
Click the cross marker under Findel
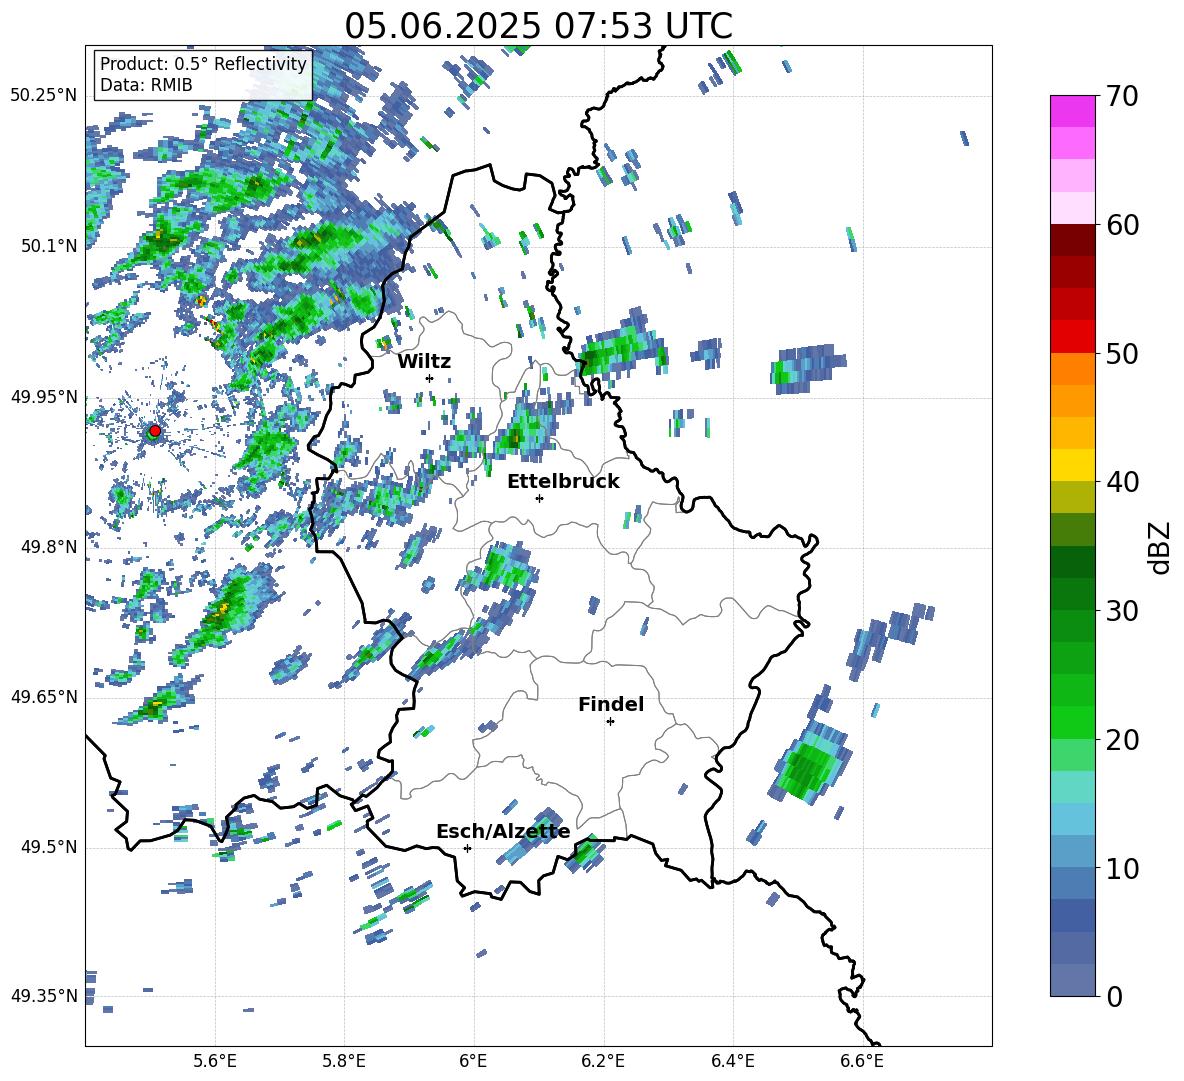click(610, 722)
